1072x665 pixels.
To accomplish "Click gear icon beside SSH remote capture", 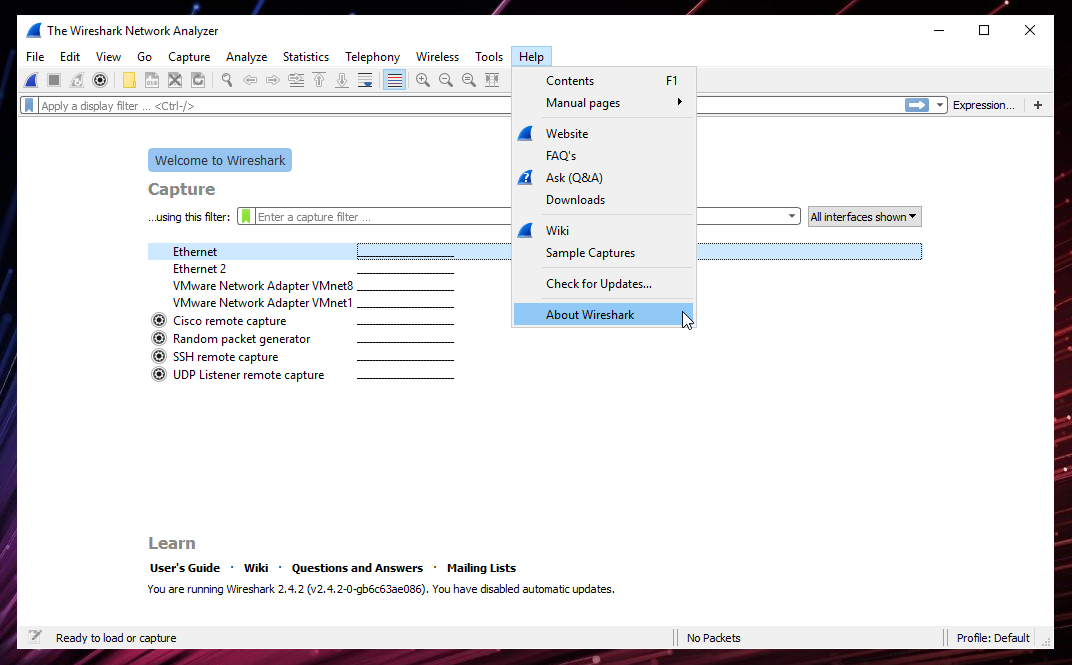I will pyautogui.click(x=159, y=356).
